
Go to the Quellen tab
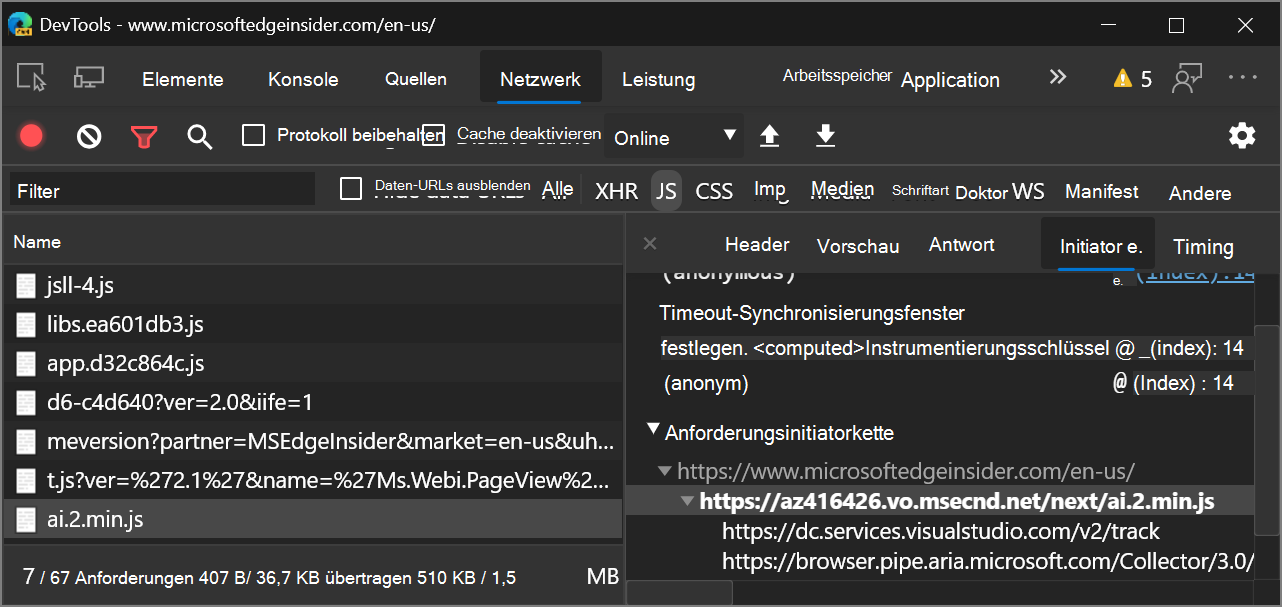(416, 79)
